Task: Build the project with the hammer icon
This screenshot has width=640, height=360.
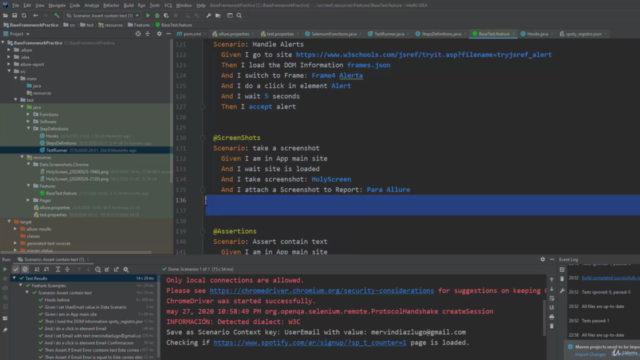Action: (57, 16)
